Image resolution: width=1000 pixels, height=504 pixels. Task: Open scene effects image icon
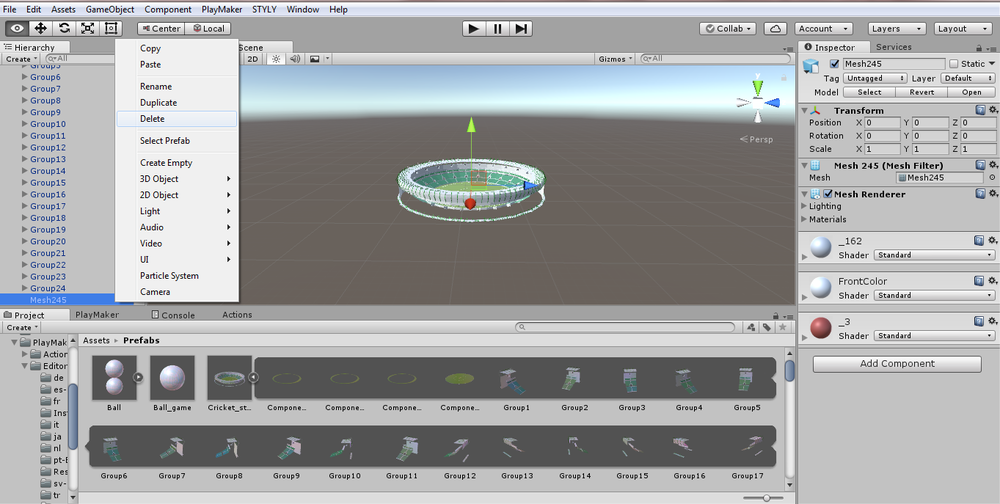click(314, 59)
